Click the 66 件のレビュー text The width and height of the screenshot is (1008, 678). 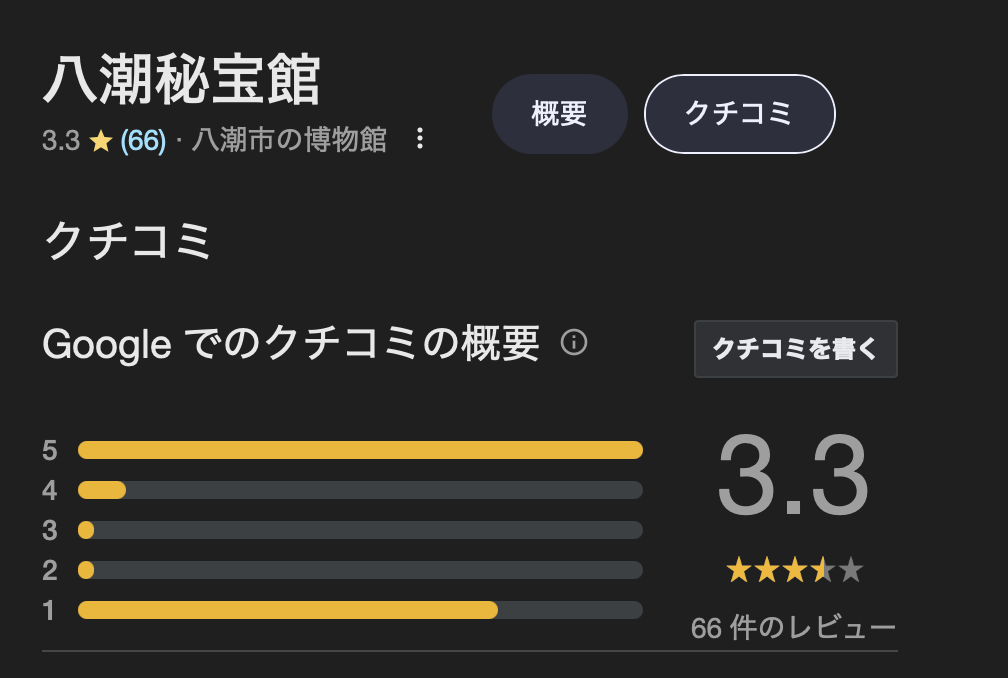pyautogui.click(x=793, y=628)
